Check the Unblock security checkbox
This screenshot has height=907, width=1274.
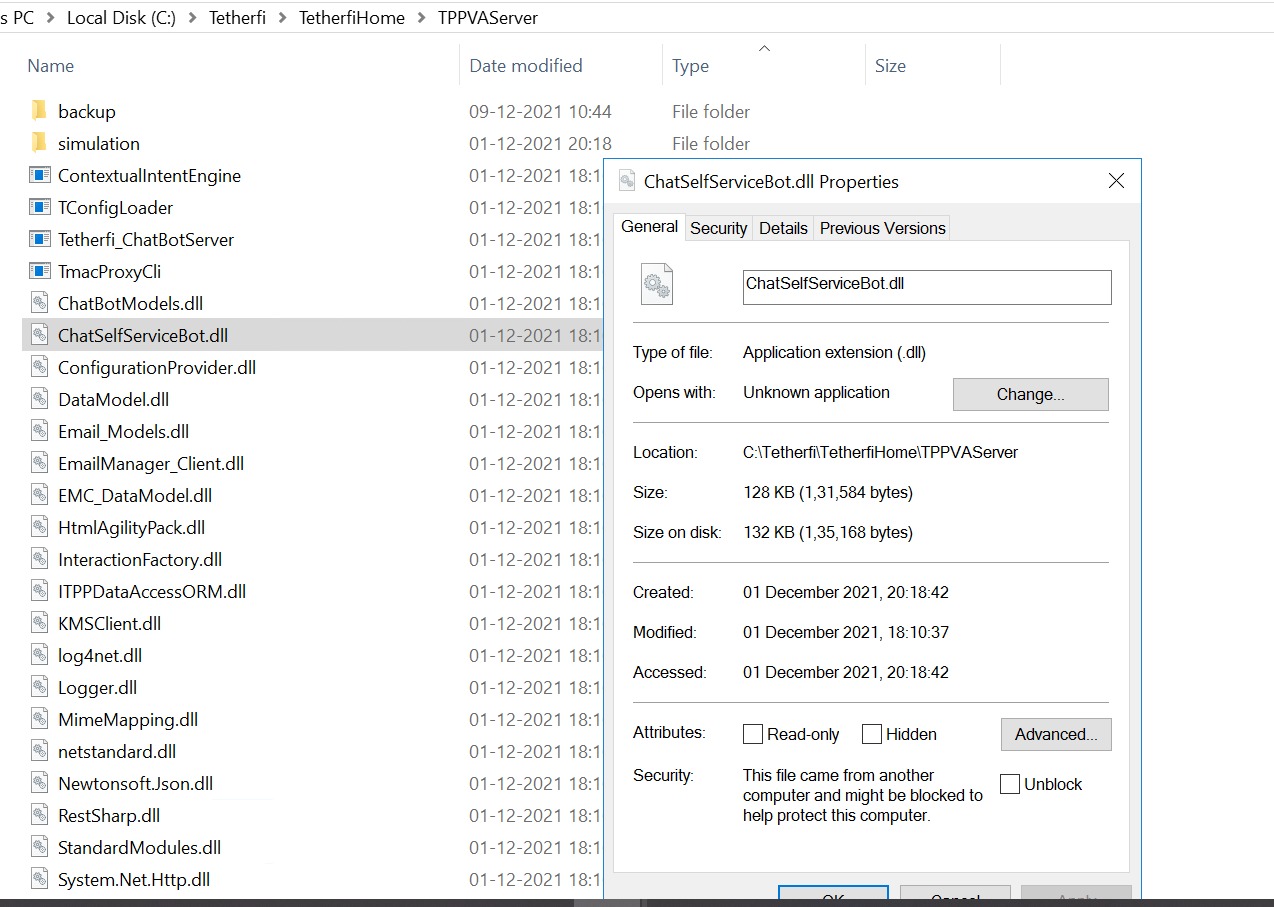pyautogui.click(x=1009, y=784)
